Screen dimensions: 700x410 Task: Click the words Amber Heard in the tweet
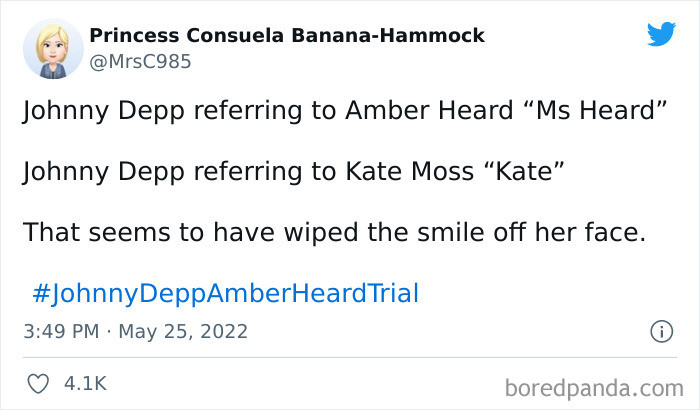coord(429,110)
